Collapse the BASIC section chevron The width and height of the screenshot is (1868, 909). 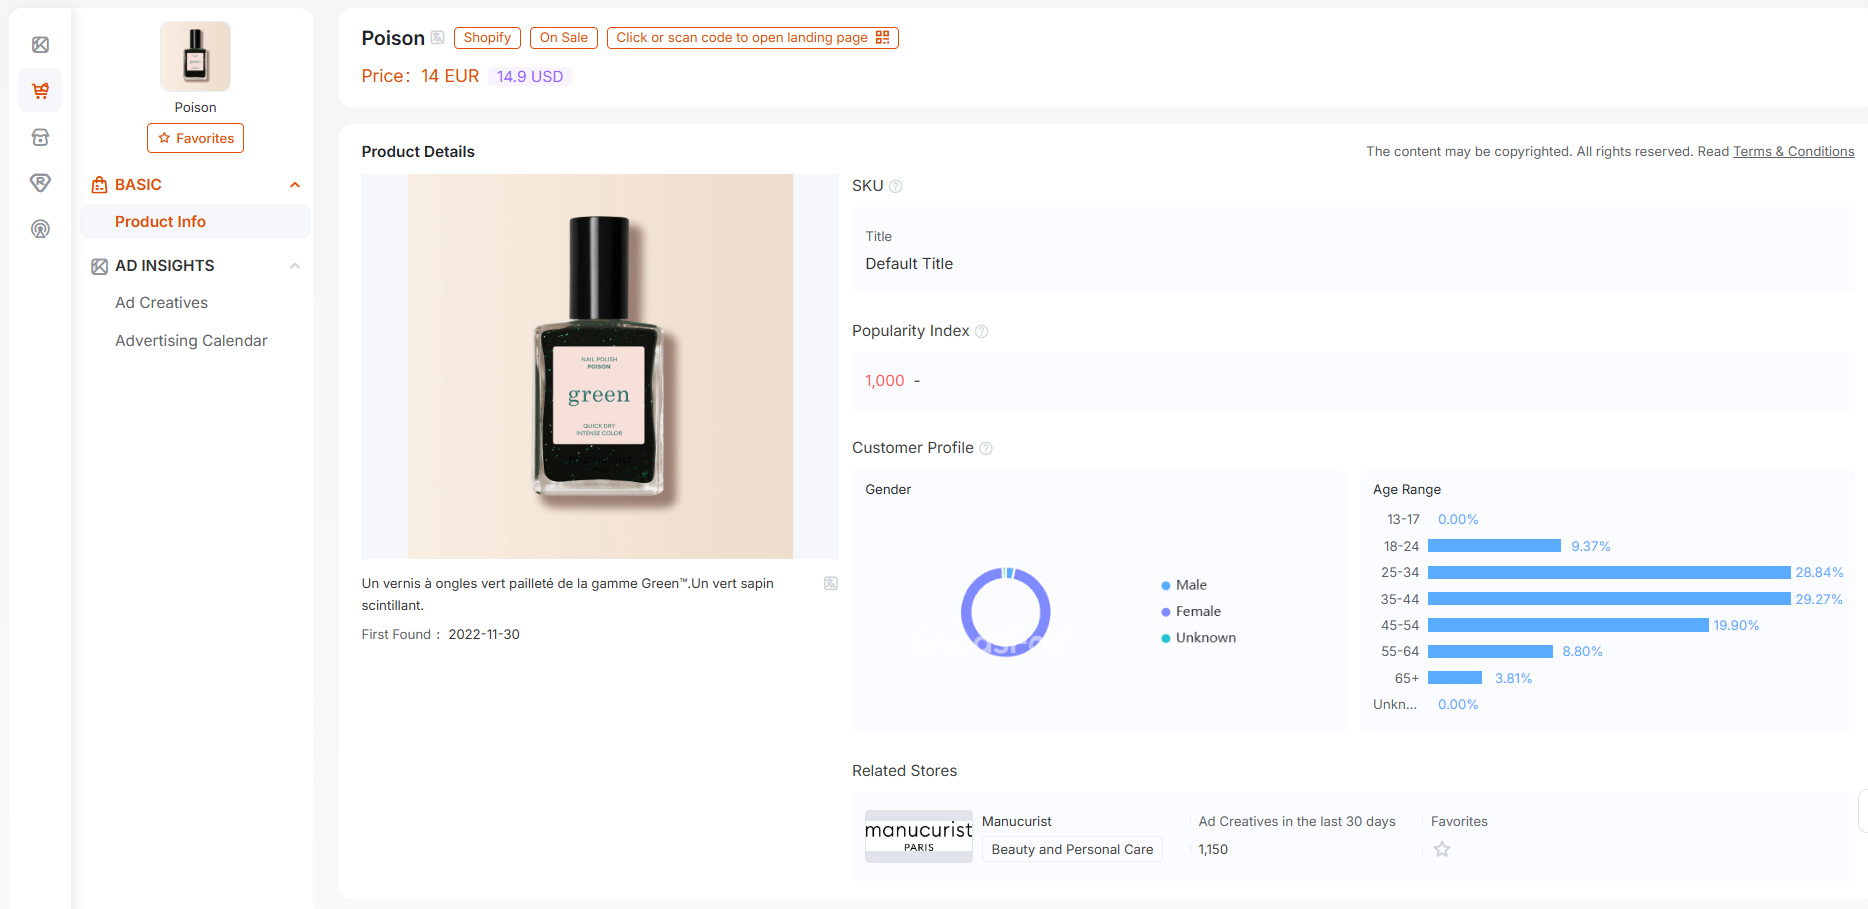(x=295, y=185)
